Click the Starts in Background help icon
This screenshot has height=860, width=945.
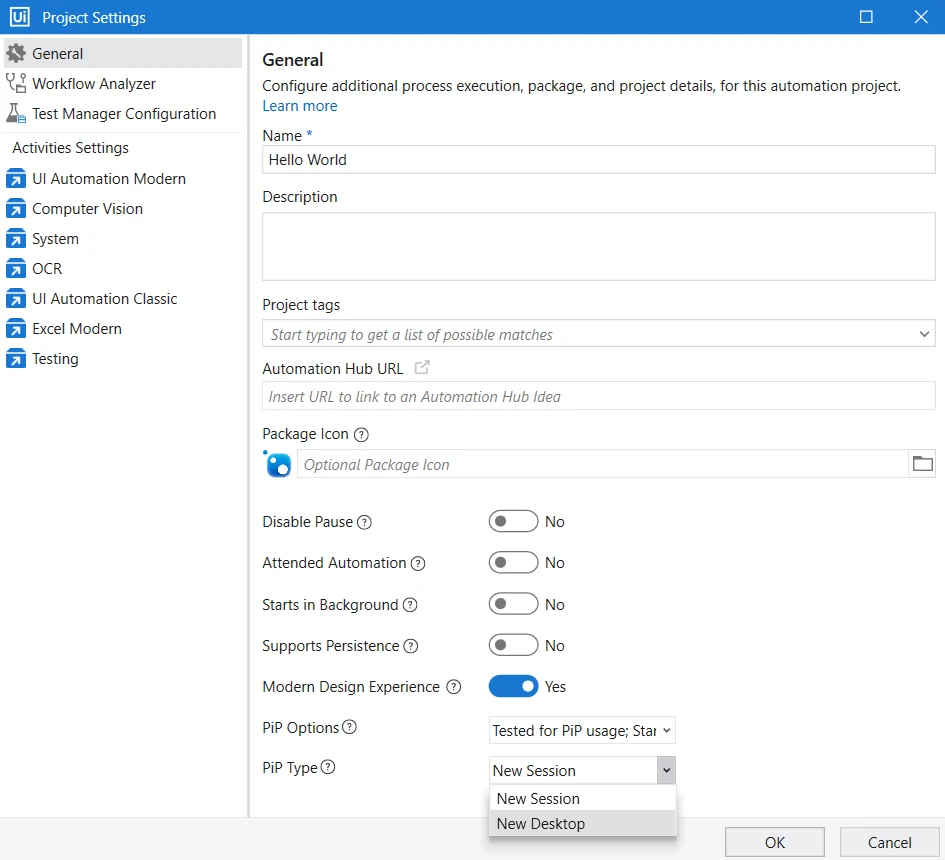pyautogui.click(x=410, y=605)
